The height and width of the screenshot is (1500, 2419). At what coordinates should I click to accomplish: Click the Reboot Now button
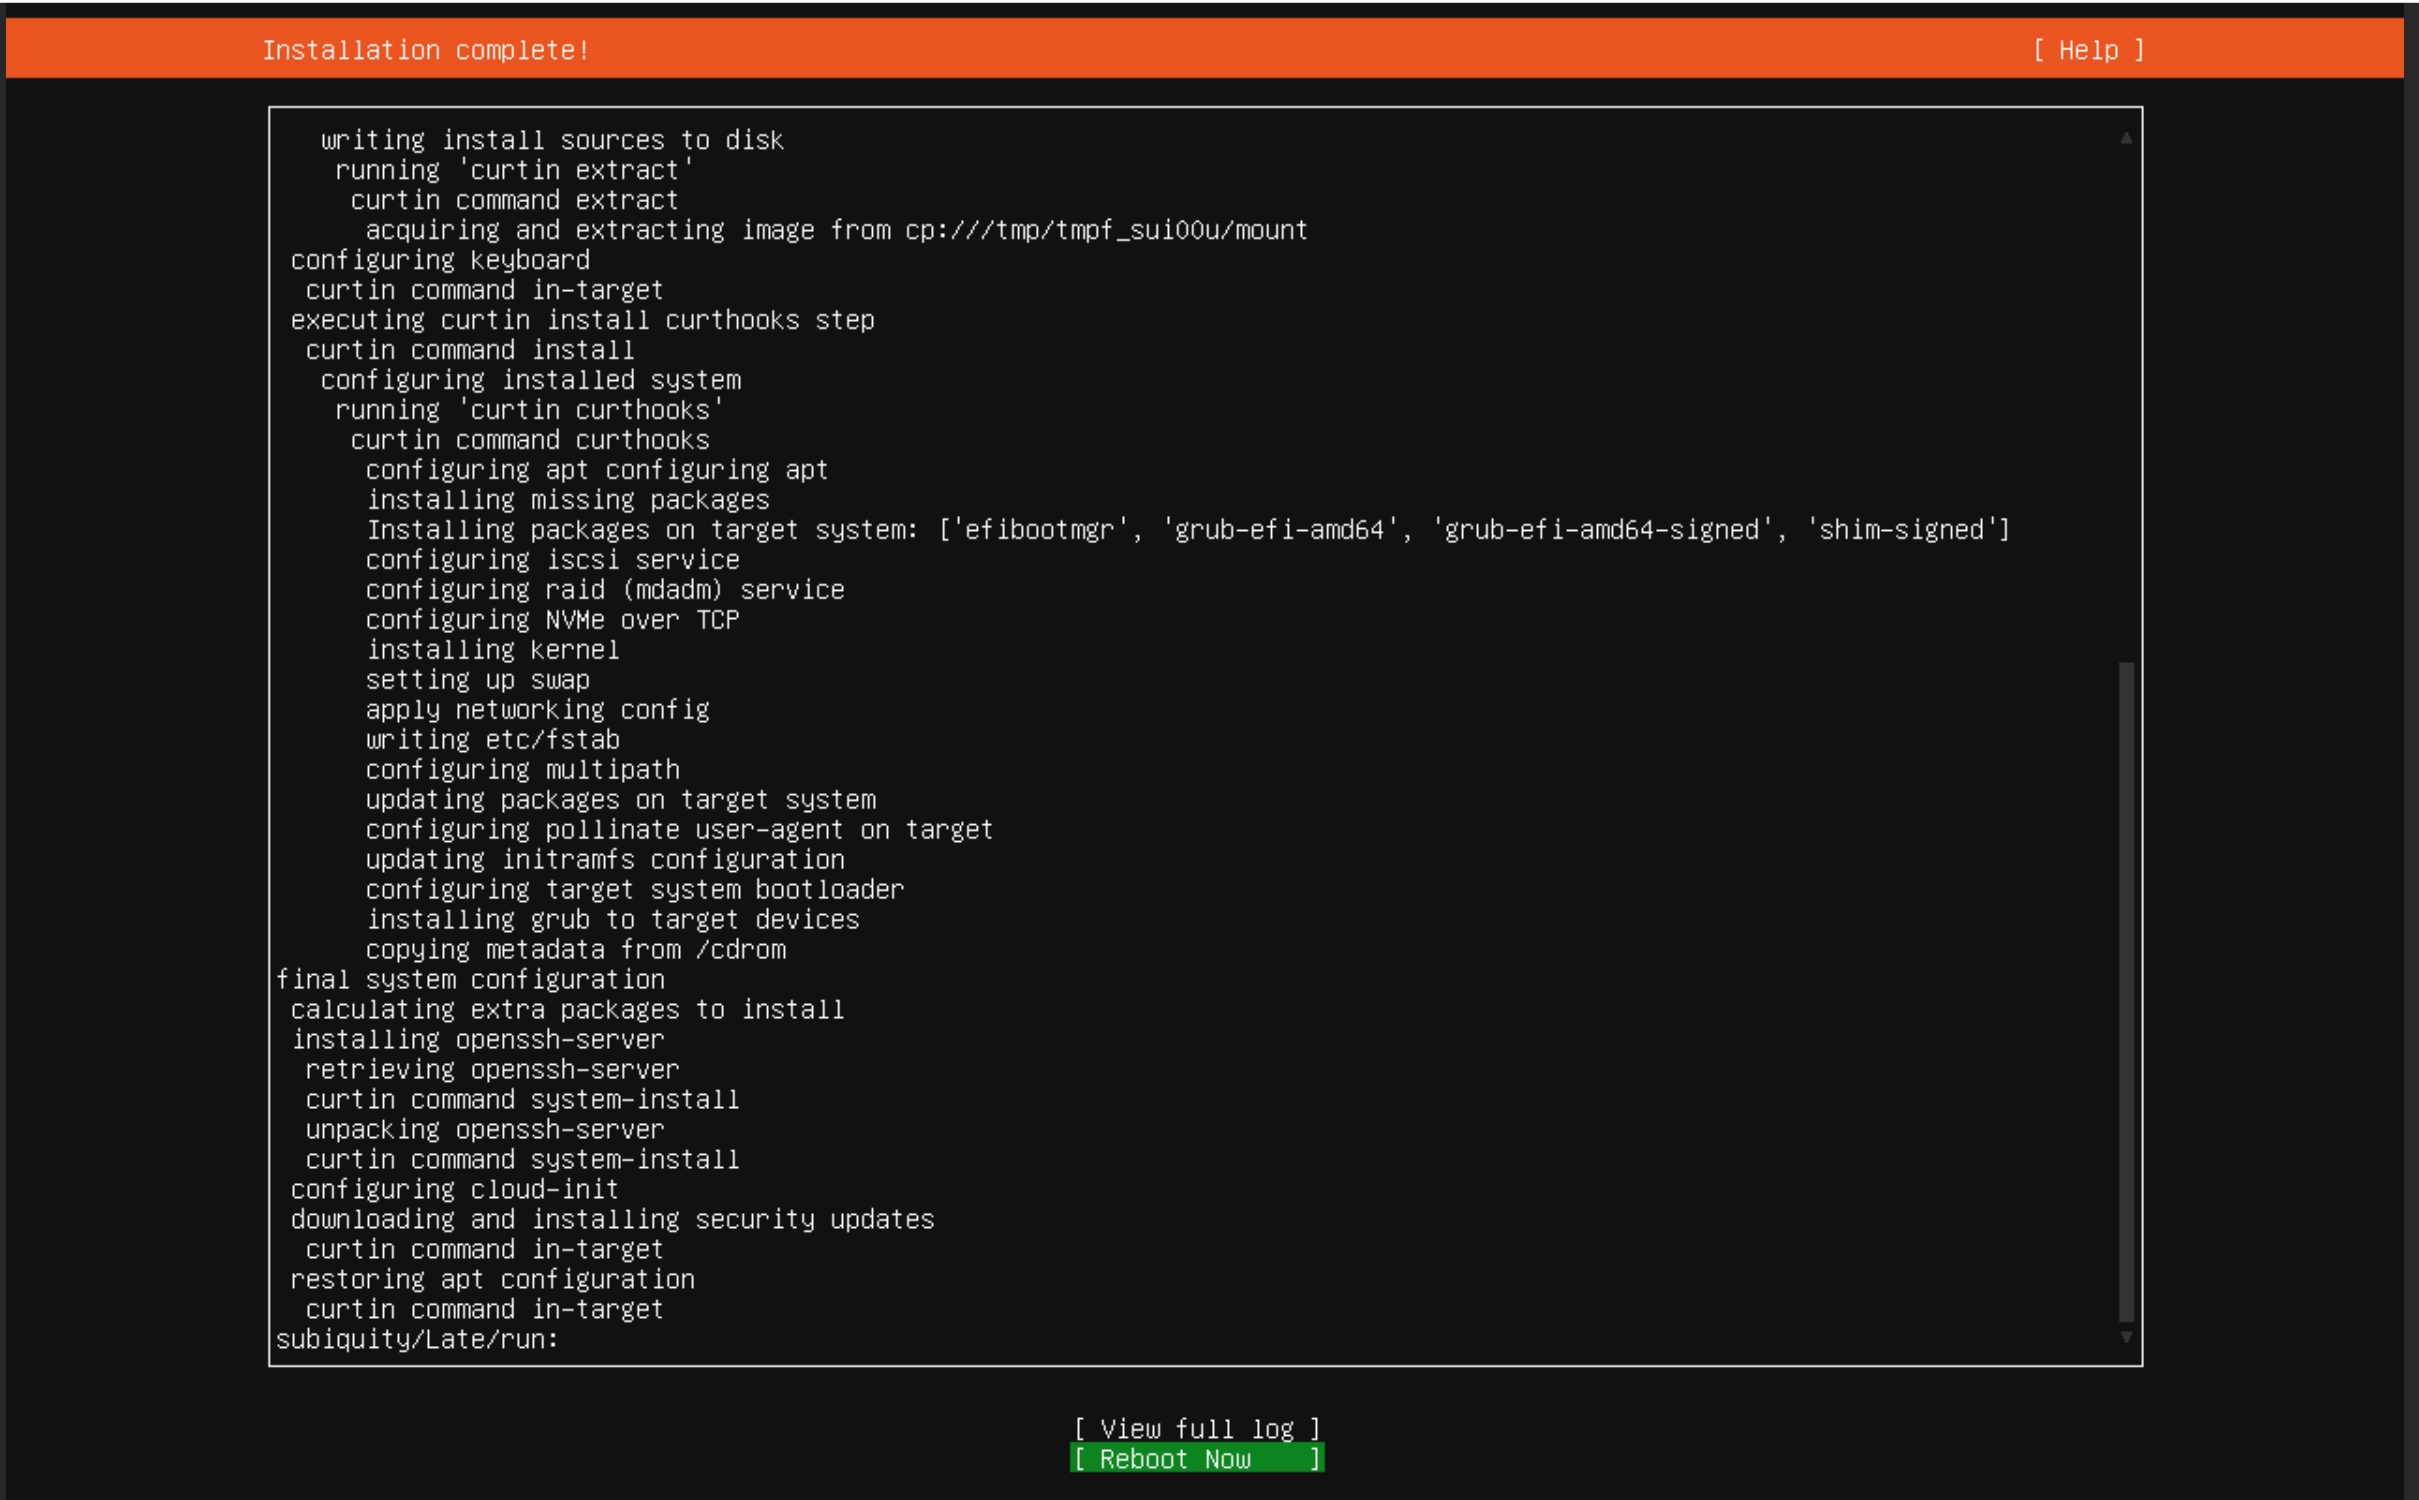coord(1196,1459)
